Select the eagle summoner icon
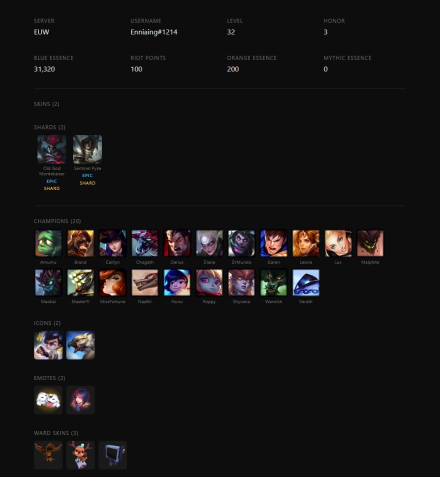This screenshot has width=440, height=477. 80,345
